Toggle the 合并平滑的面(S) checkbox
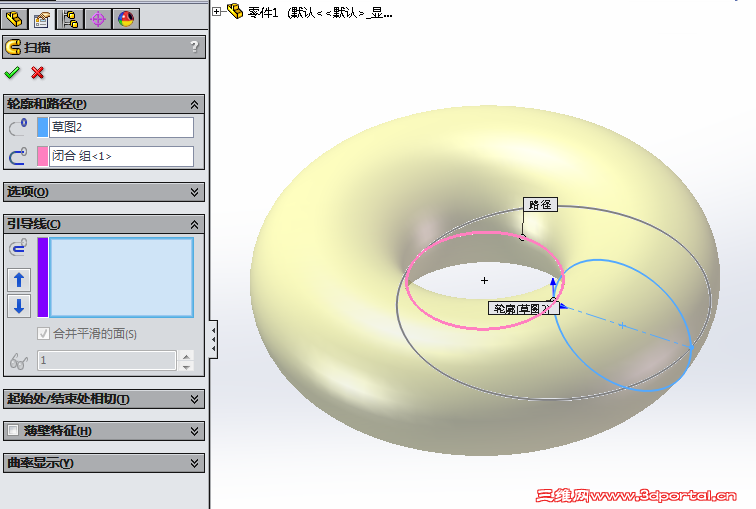The height and width of the screenshot is (509, 756). coord(43,334)
